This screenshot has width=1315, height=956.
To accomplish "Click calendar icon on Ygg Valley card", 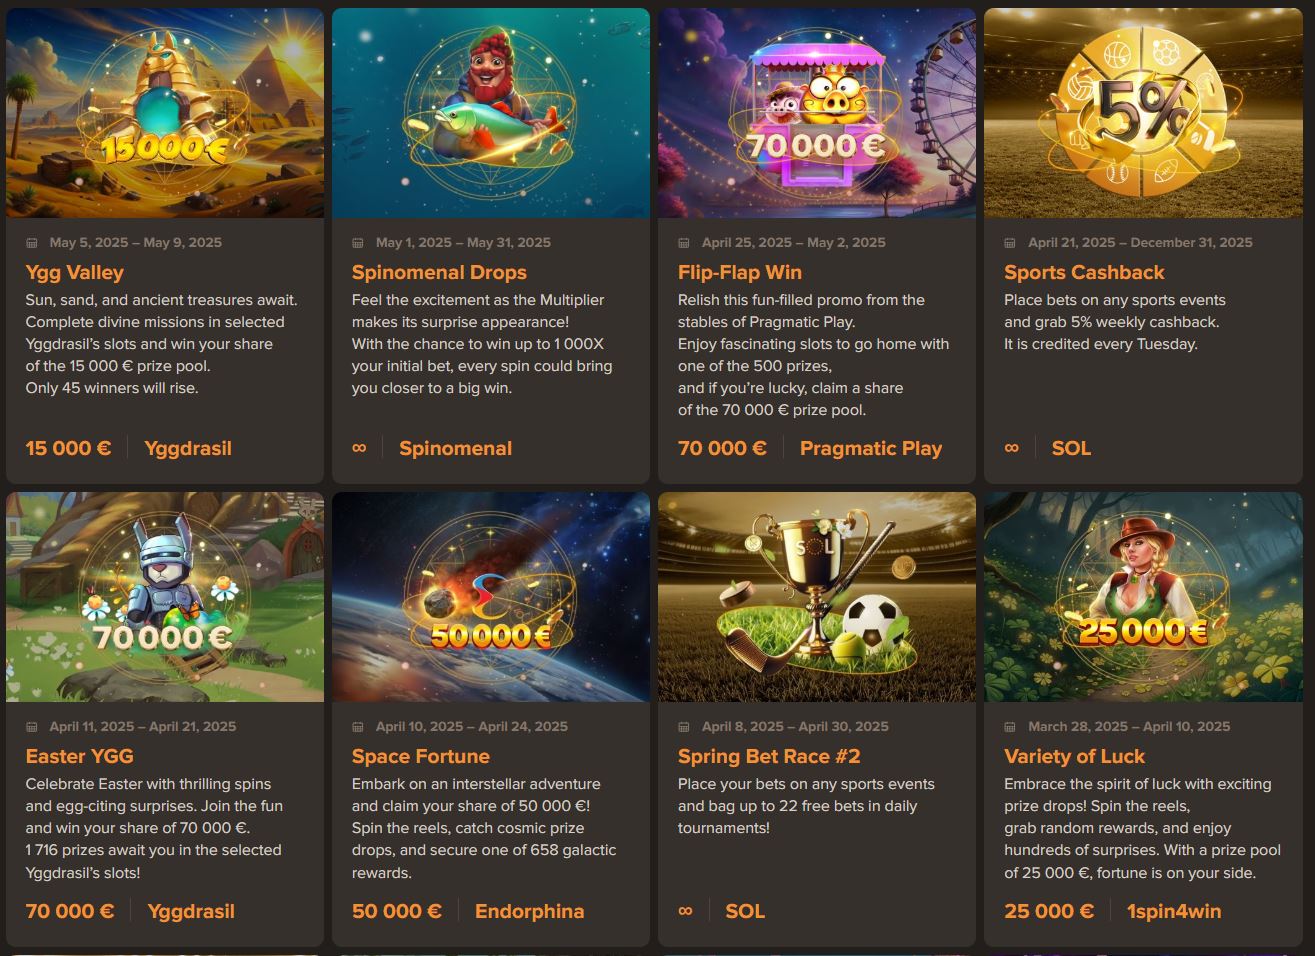I will pos(31,243).
